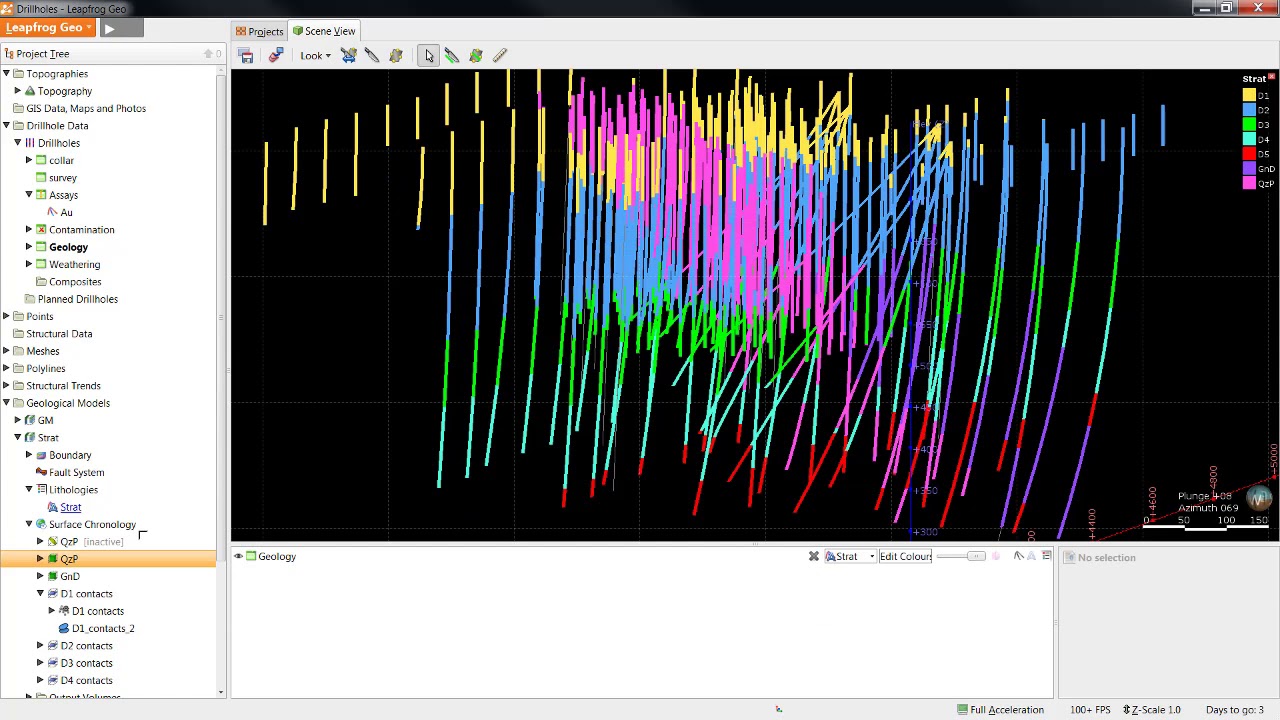Image resolution: width=1280 pixels, height=720 pixels.
Task: Click the save scene icon in the toolbar
Action: pos(246,56)
